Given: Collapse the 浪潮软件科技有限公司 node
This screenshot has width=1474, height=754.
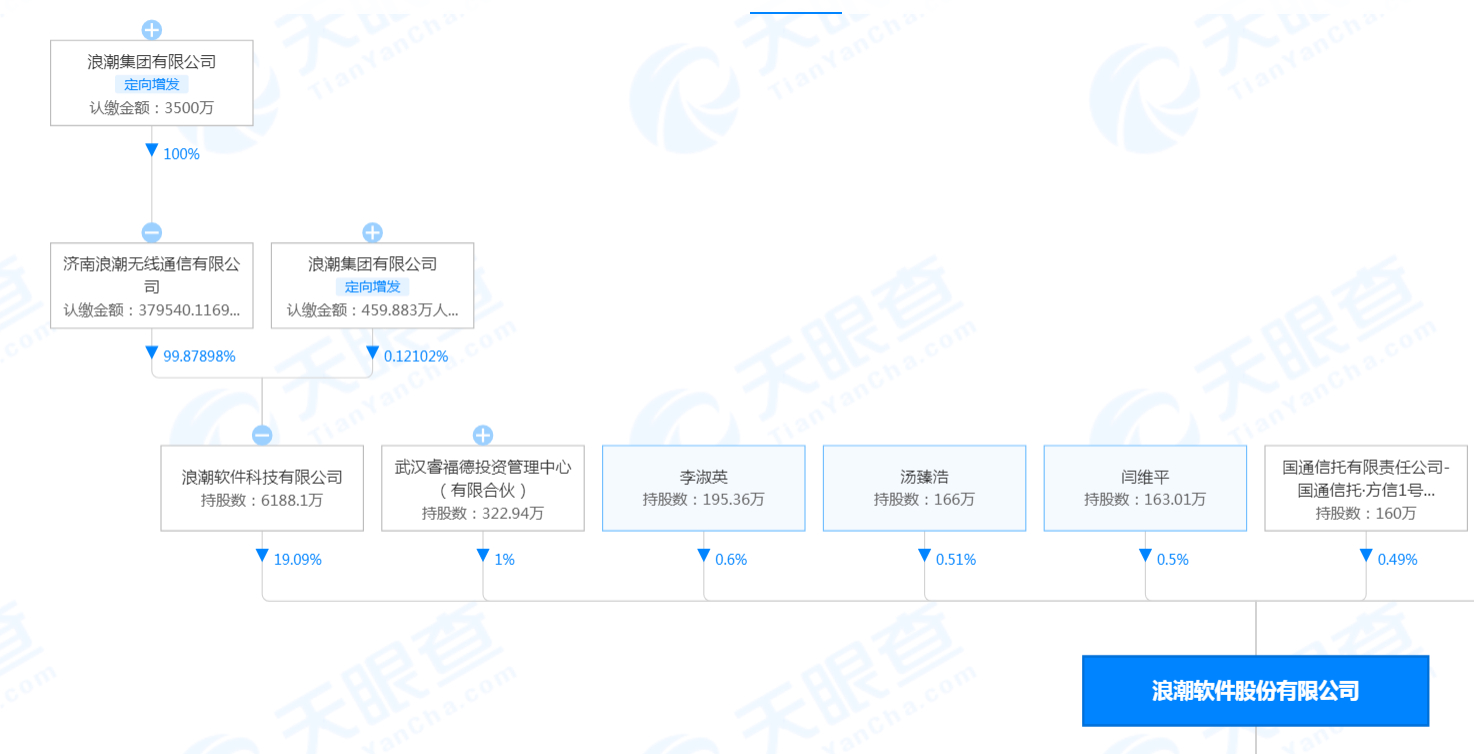Looking at the screenshot, I should tap(262, 434).
